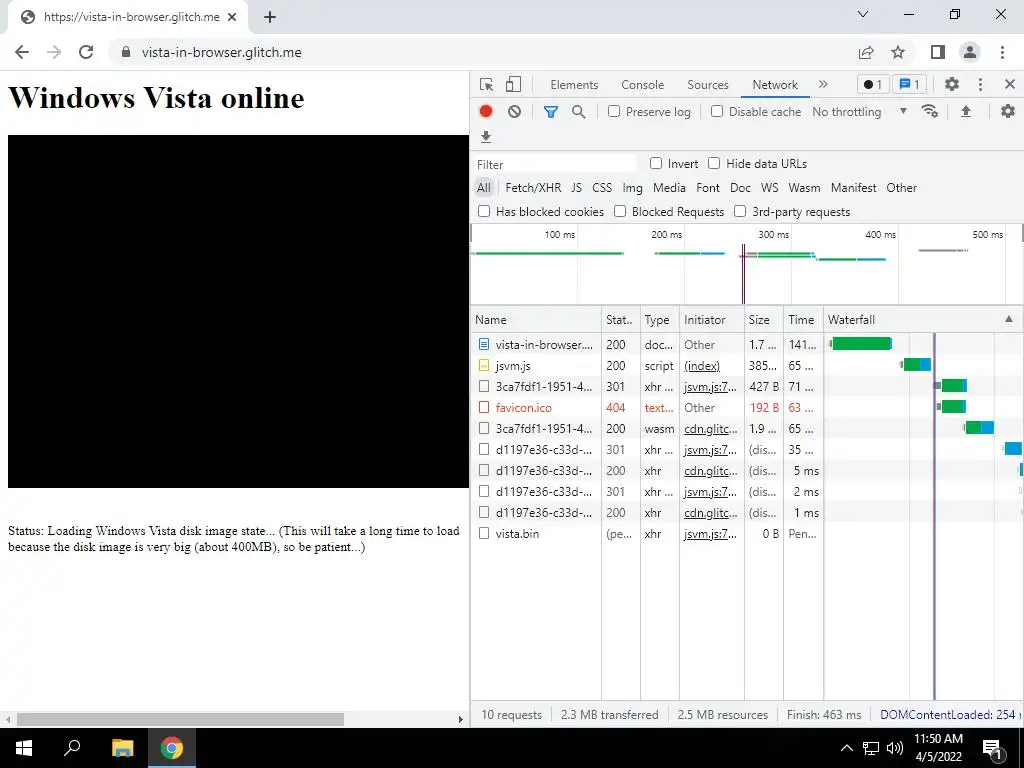Open DevTools settings gear
Viewport: 1024px width, 768px height.
pyautogui.click(x=952, y=84)
